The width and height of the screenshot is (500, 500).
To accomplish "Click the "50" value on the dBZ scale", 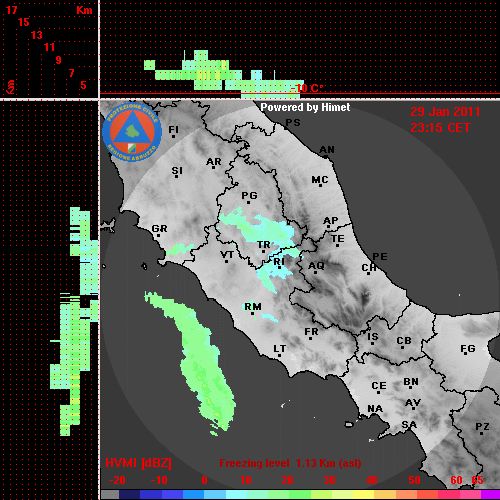I will 414,480.
